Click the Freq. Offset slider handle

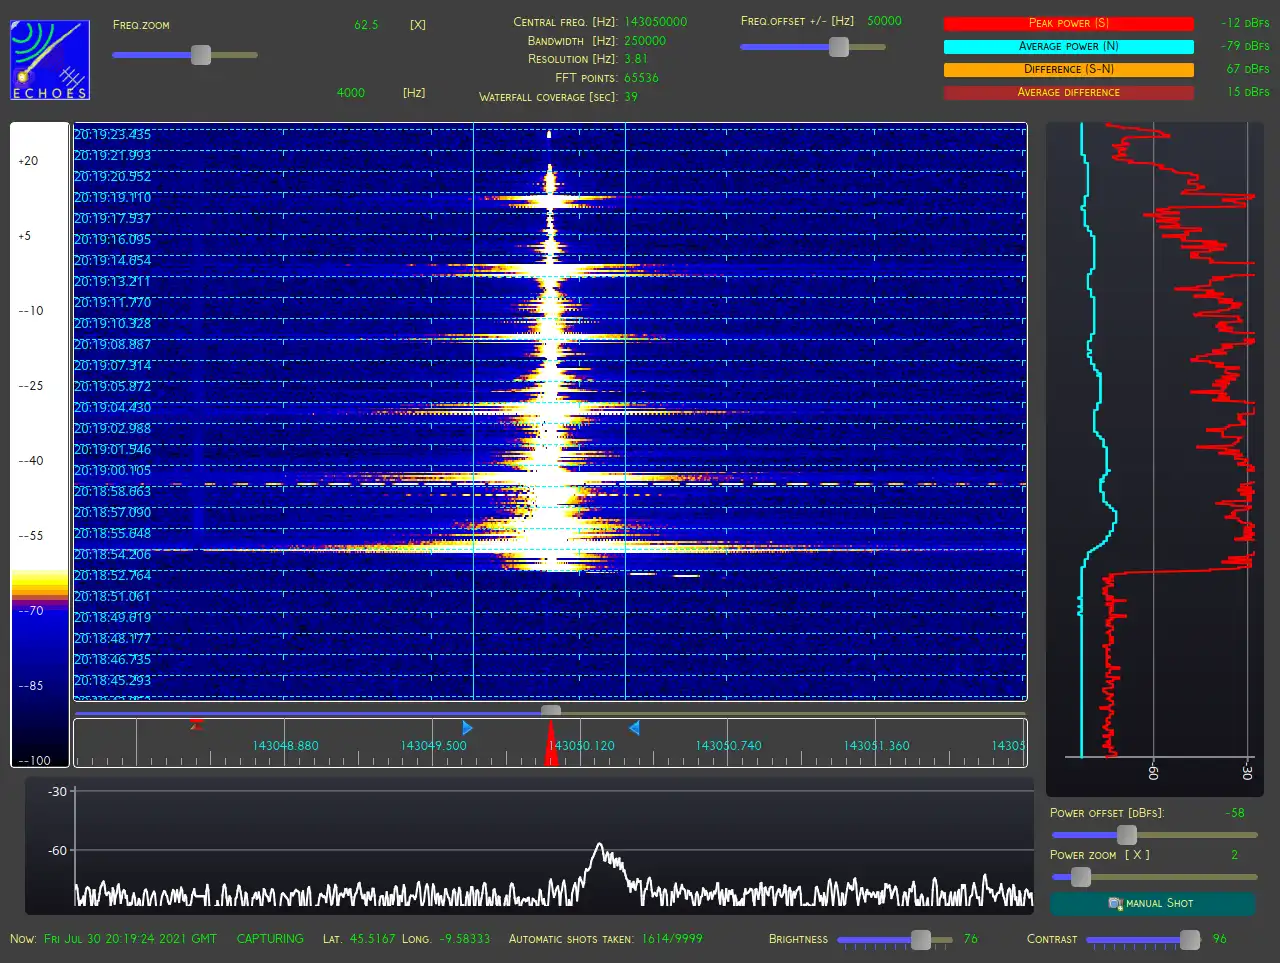click(839, 47)
